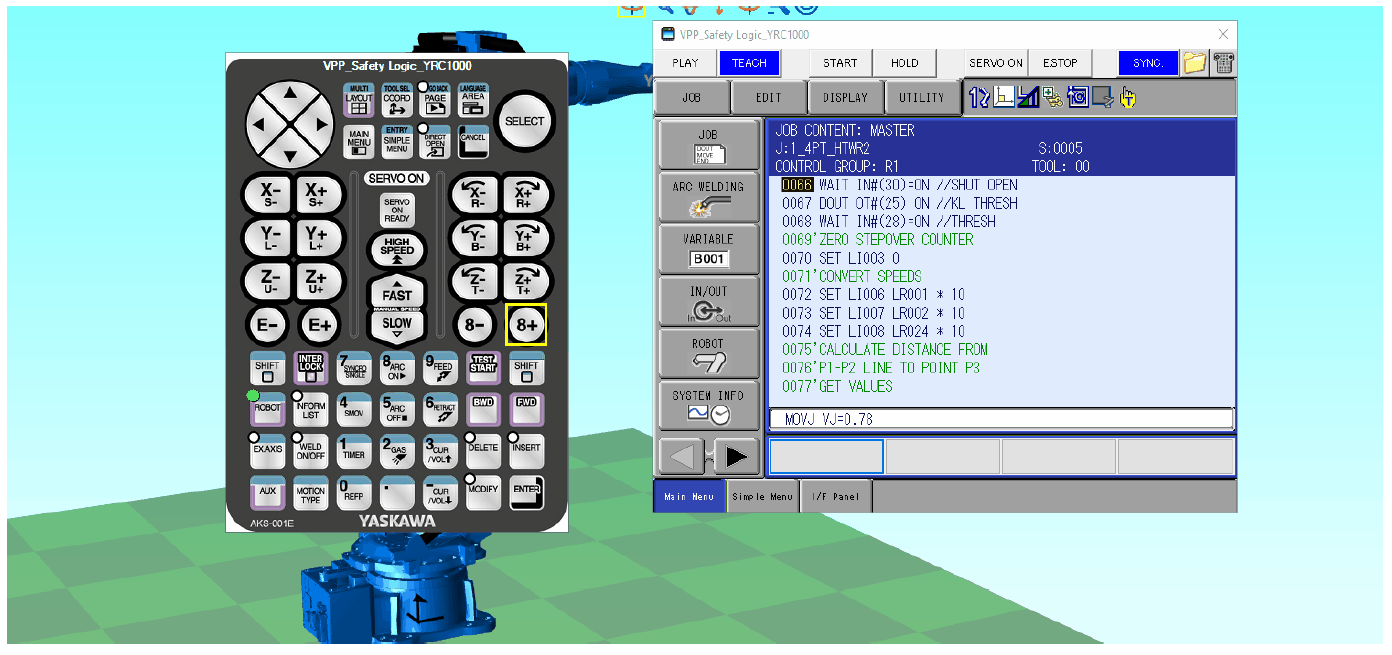
Task: Click the control group status icon
Action: pyautogui.click(x=979, y=97)
